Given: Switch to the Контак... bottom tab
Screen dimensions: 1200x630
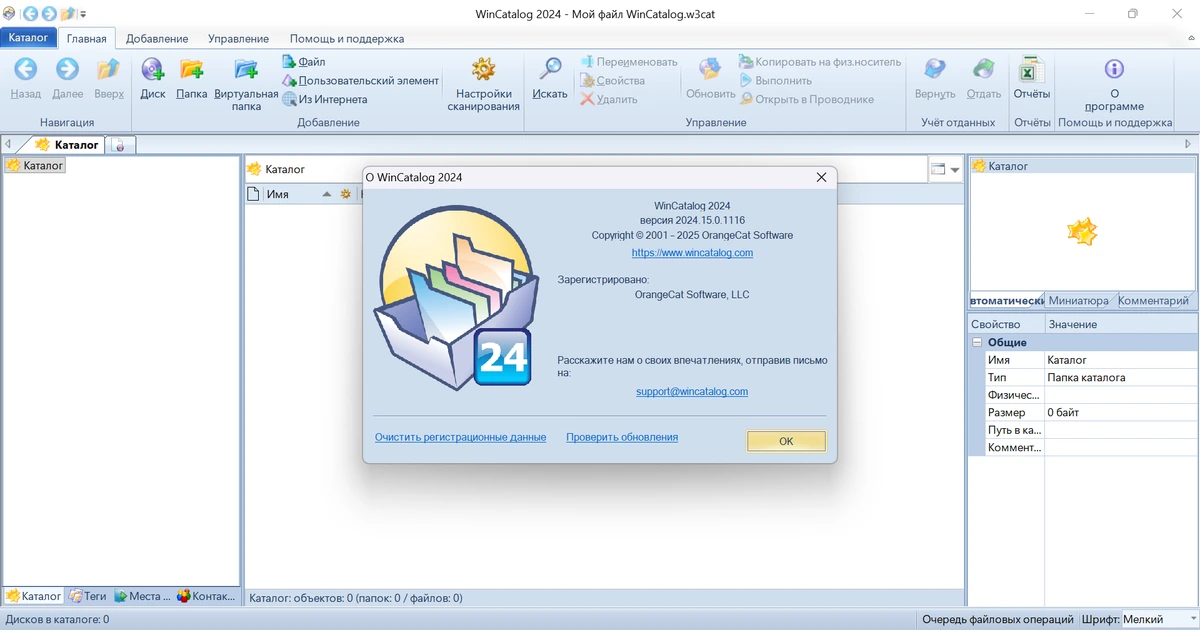Looking at the screenshot, I should (x=206, y=596).
